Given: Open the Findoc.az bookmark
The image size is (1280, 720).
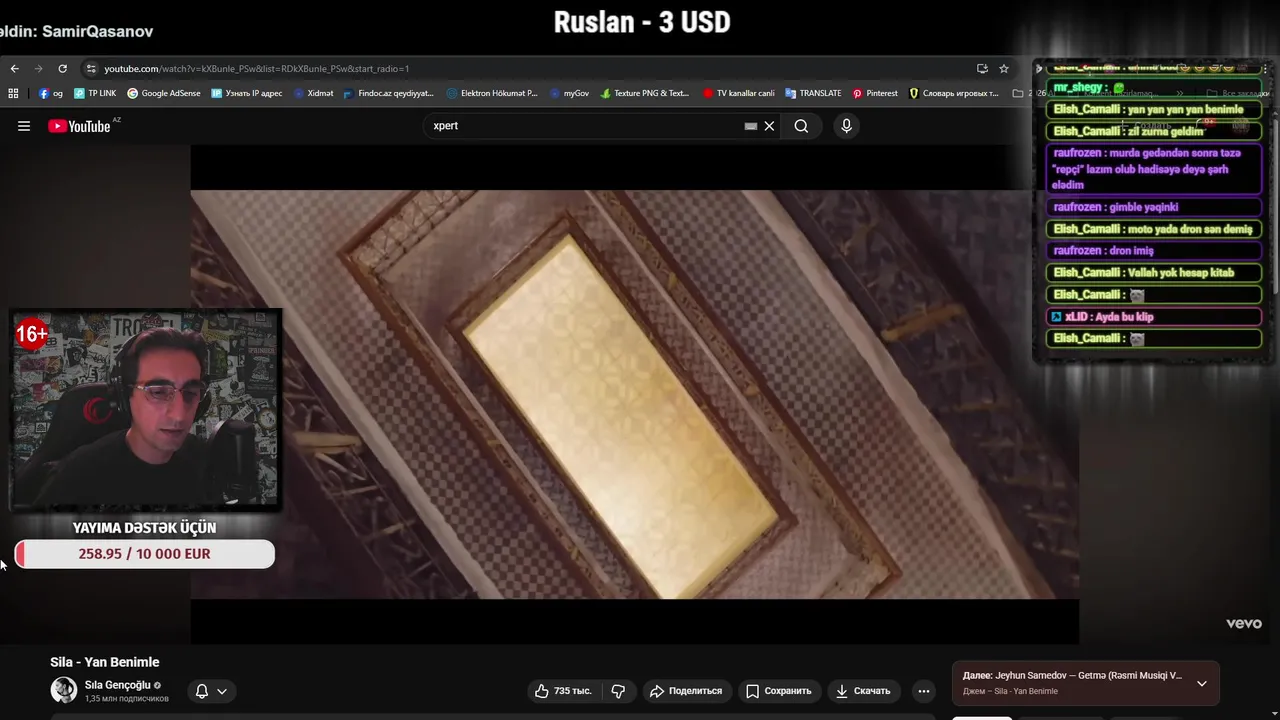Looking at the screenshot, I should (389, 93).
